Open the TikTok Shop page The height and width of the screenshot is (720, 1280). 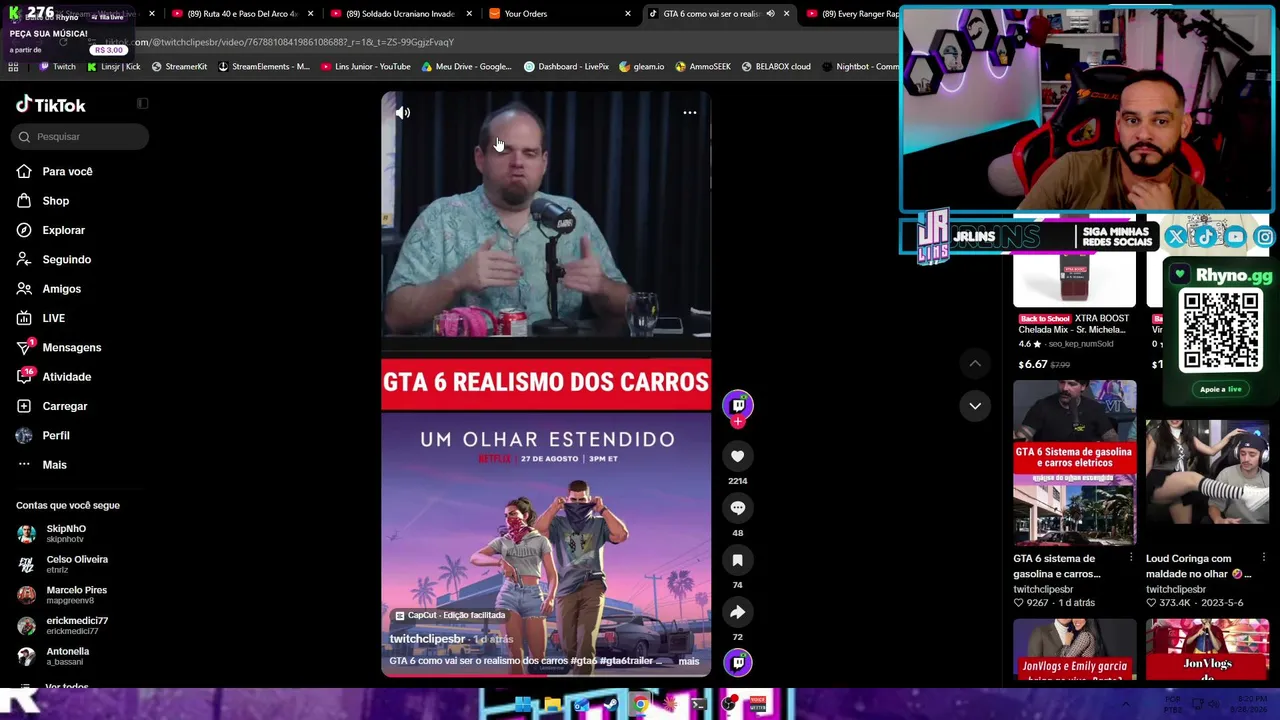pyautogui.click(x=43, y=201)
